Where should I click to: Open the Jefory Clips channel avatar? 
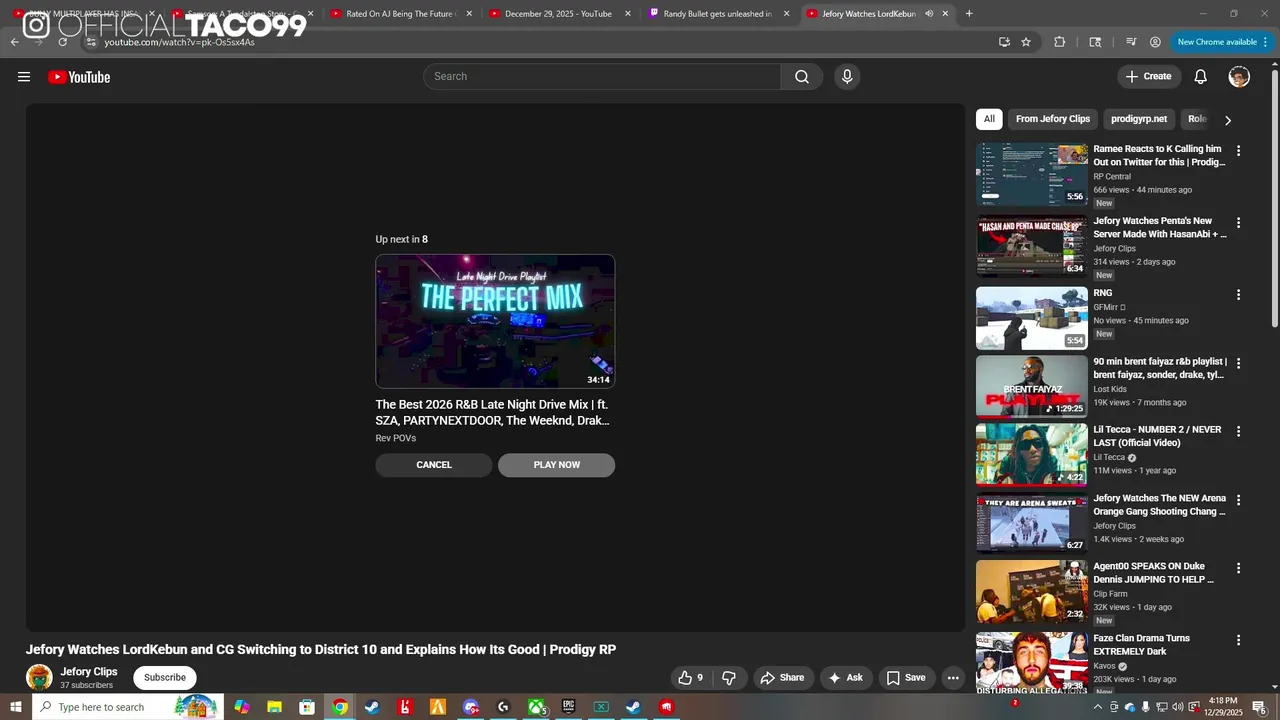click(39, 677)
